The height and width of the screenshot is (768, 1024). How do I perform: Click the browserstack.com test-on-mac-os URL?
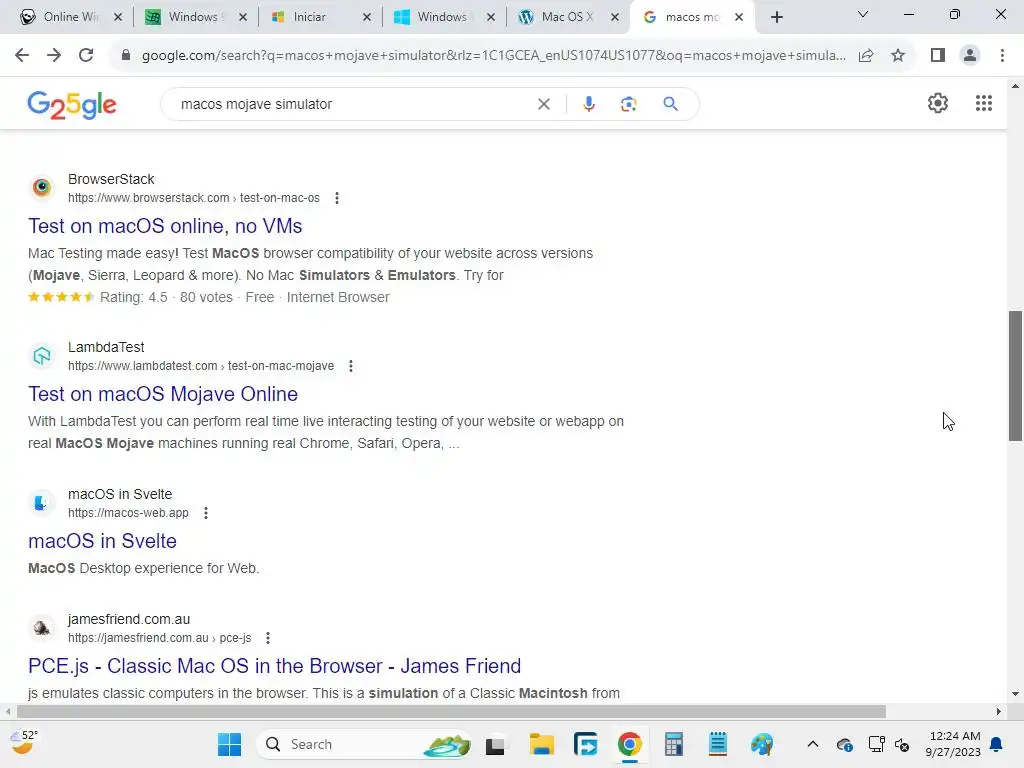(x=194, y=198)
